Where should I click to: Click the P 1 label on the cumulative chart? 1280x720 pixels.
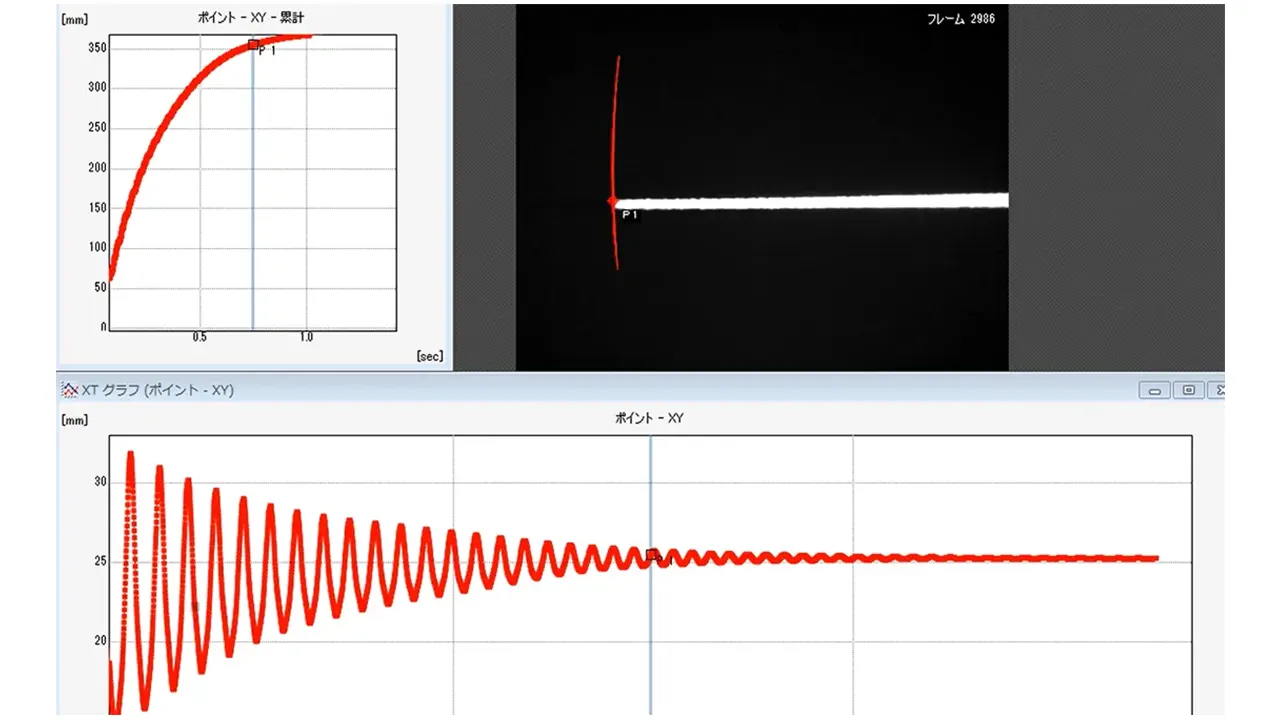coord(267,51)
